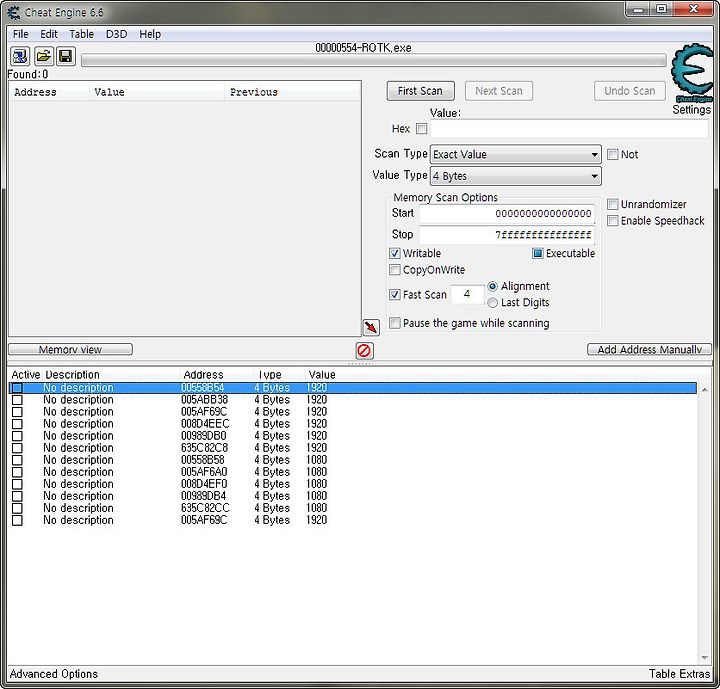Open the Table menu
The height and width of the screenshot is (689, 720).
pyautogui.click(x=82, y=34)
